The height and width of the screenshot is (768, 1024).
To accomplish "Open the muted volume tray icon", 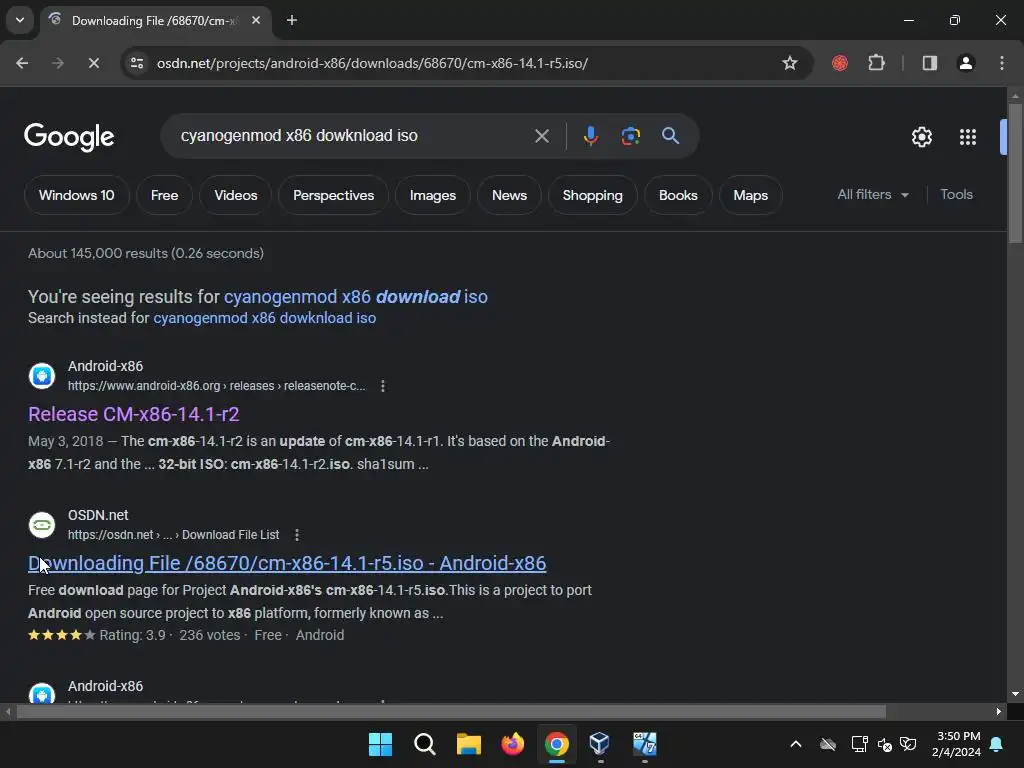I will coord(885,744).
